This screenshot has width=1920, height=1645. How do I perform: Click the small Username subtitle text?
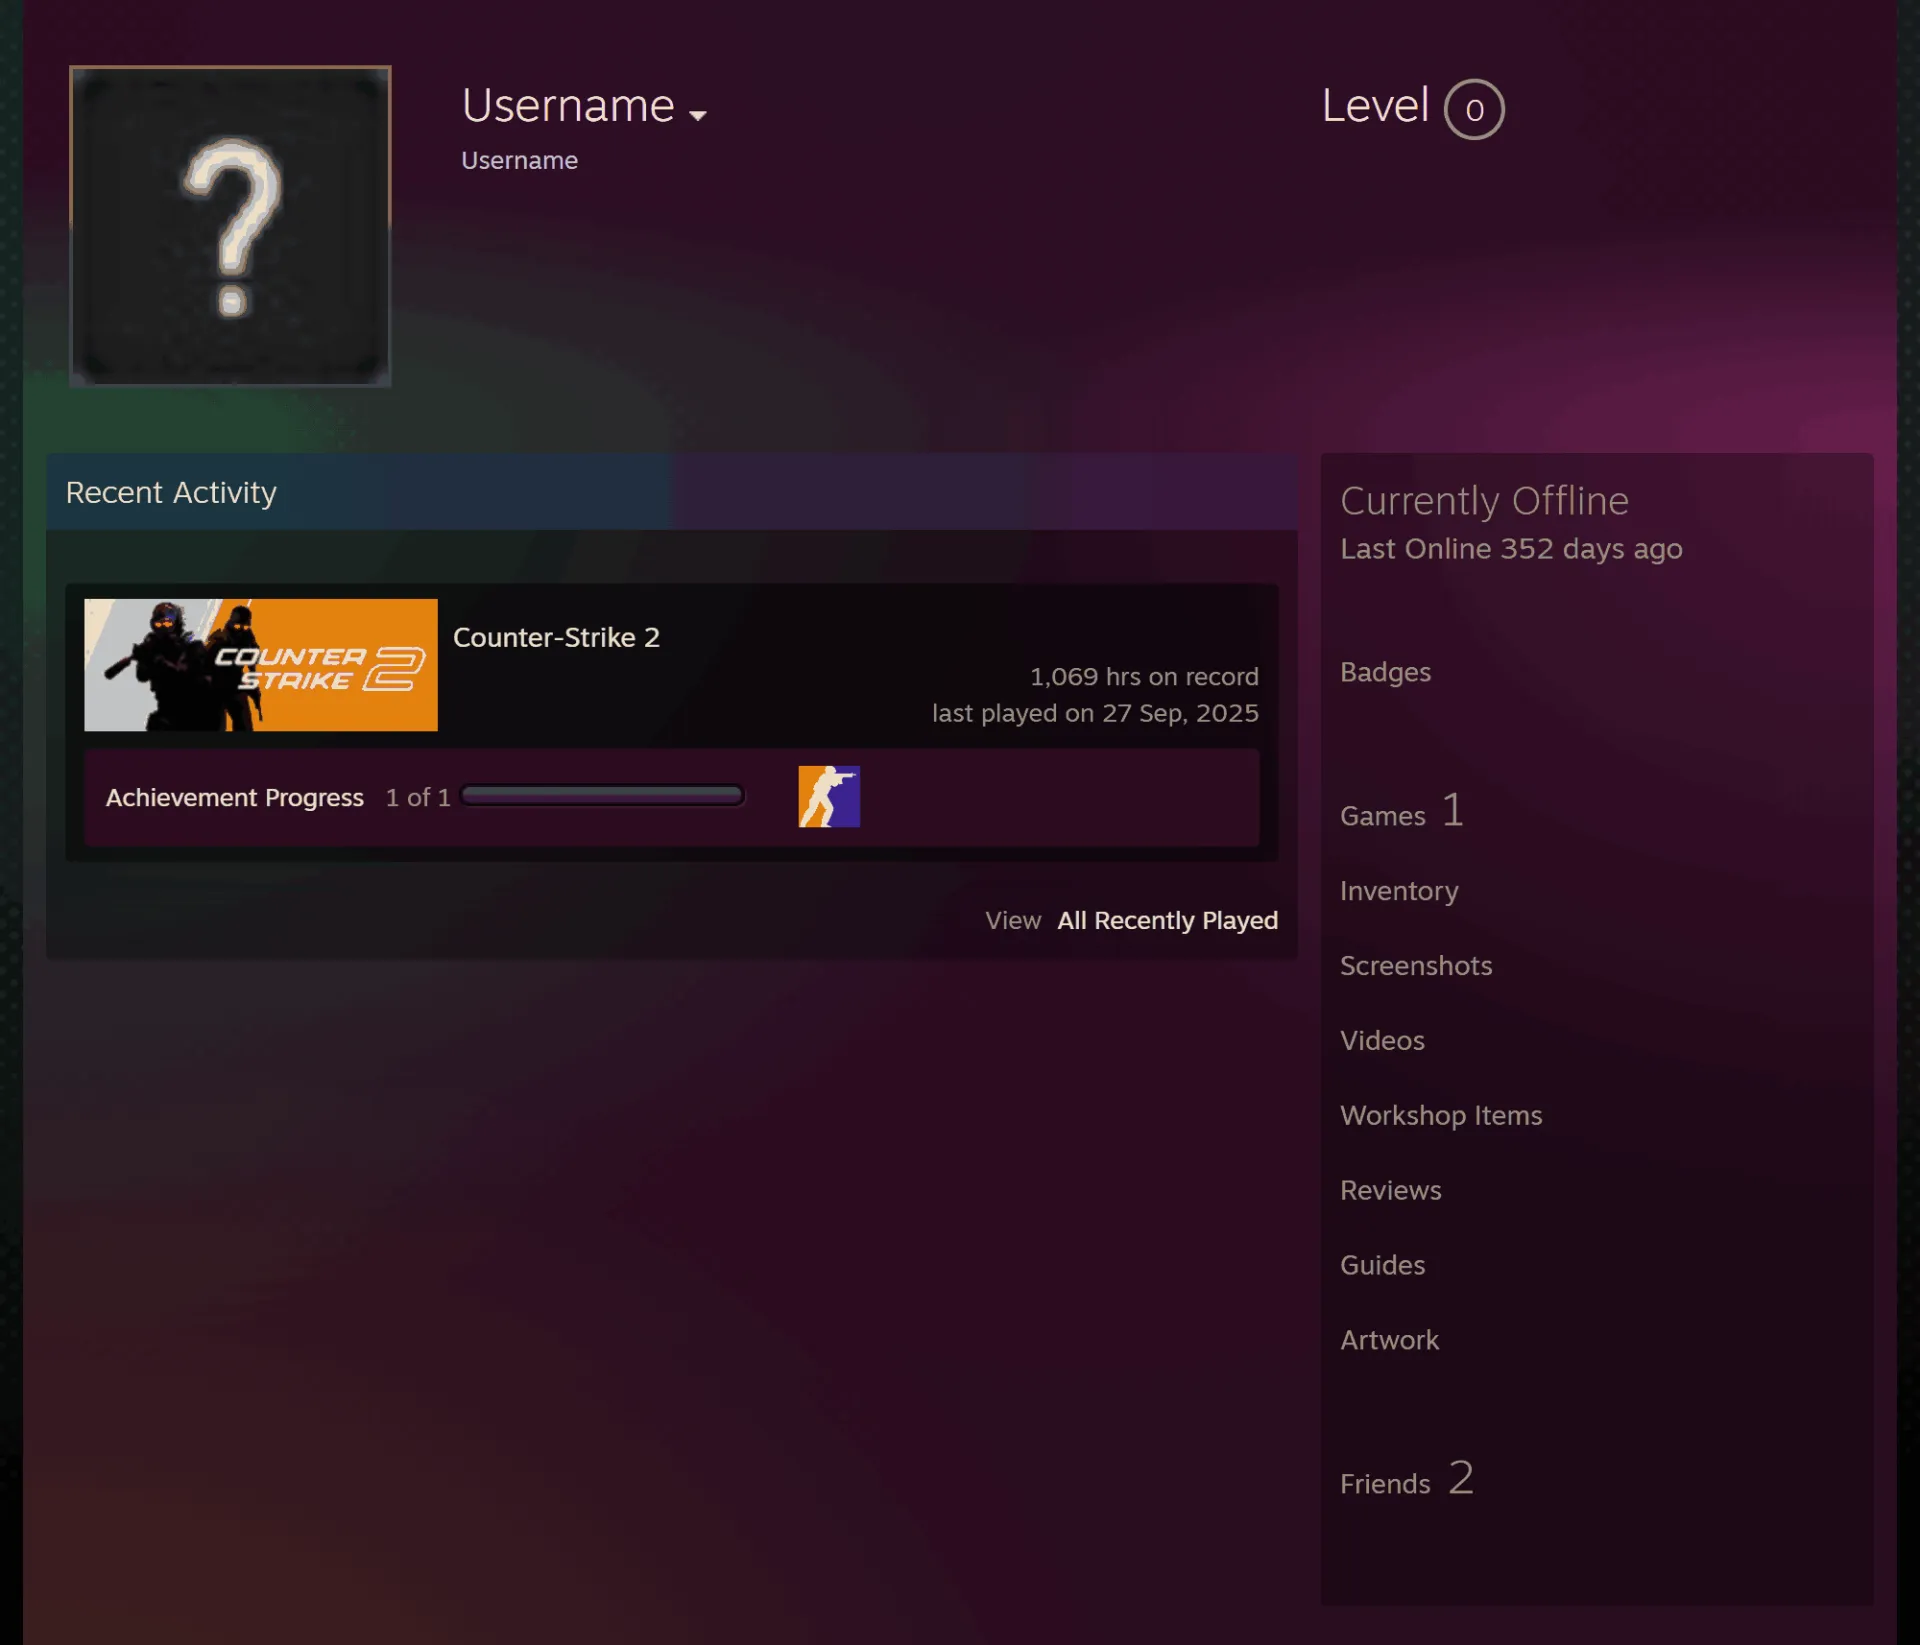point(519,160)
